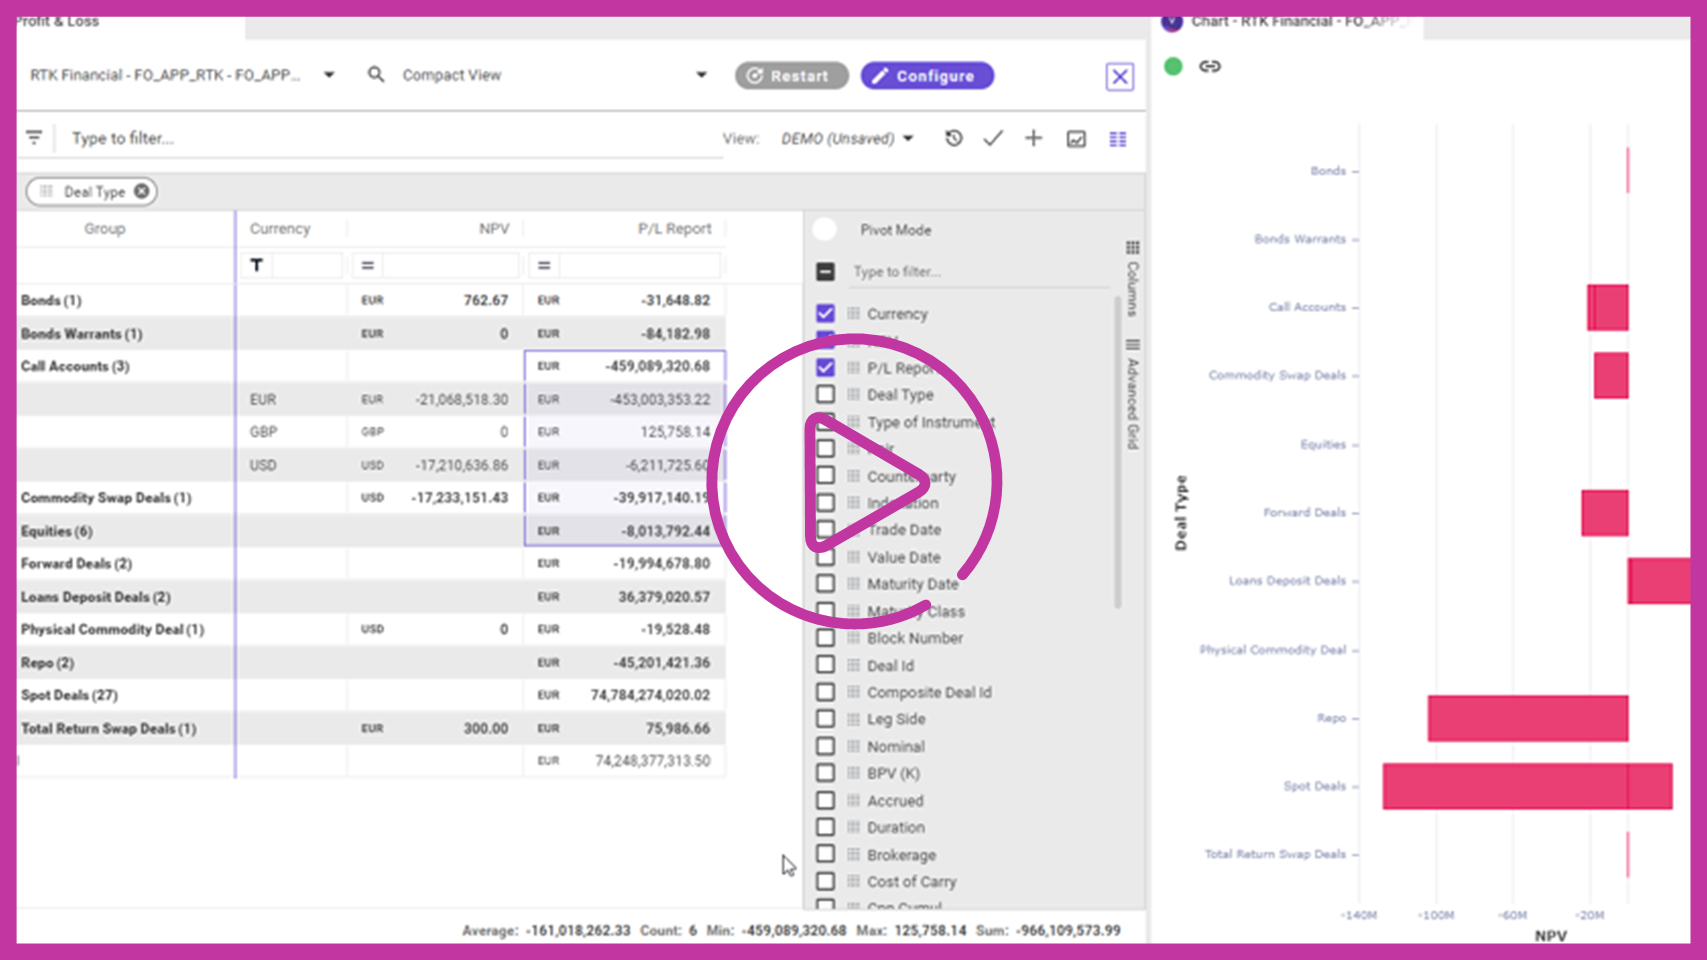Remove the Deal Type group chip
This screenshot has width=1707, height=960.
pos(142,191)
